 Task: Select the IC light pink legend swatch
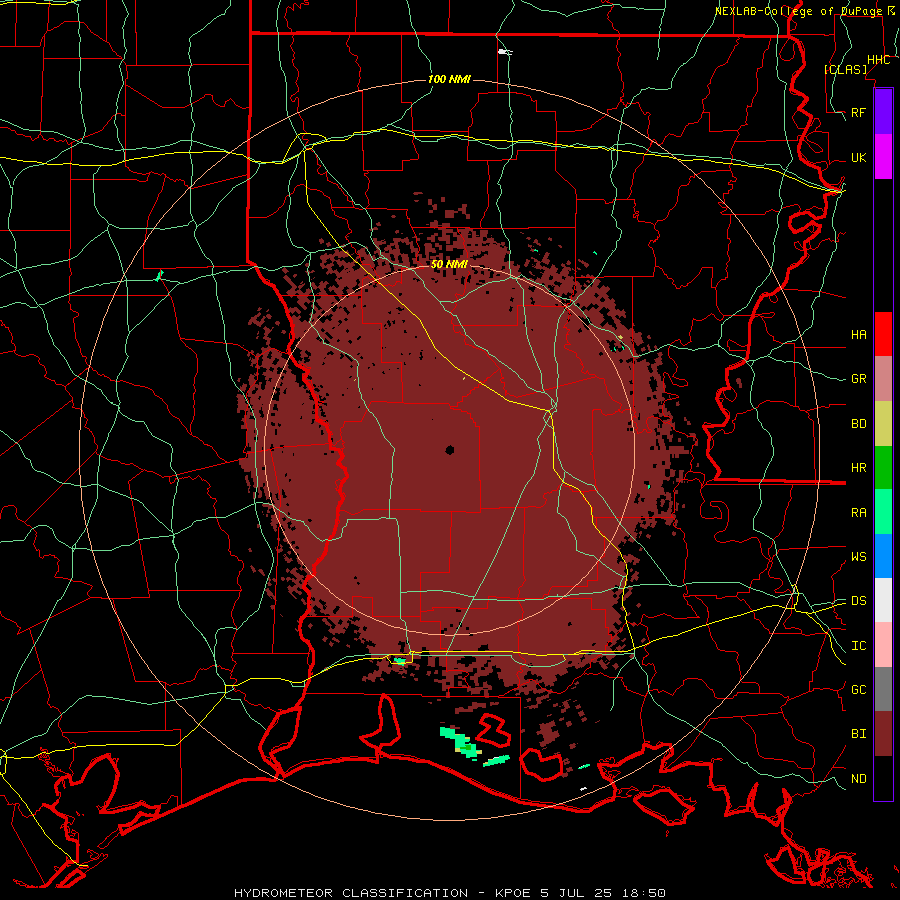[x=883, y=645]
